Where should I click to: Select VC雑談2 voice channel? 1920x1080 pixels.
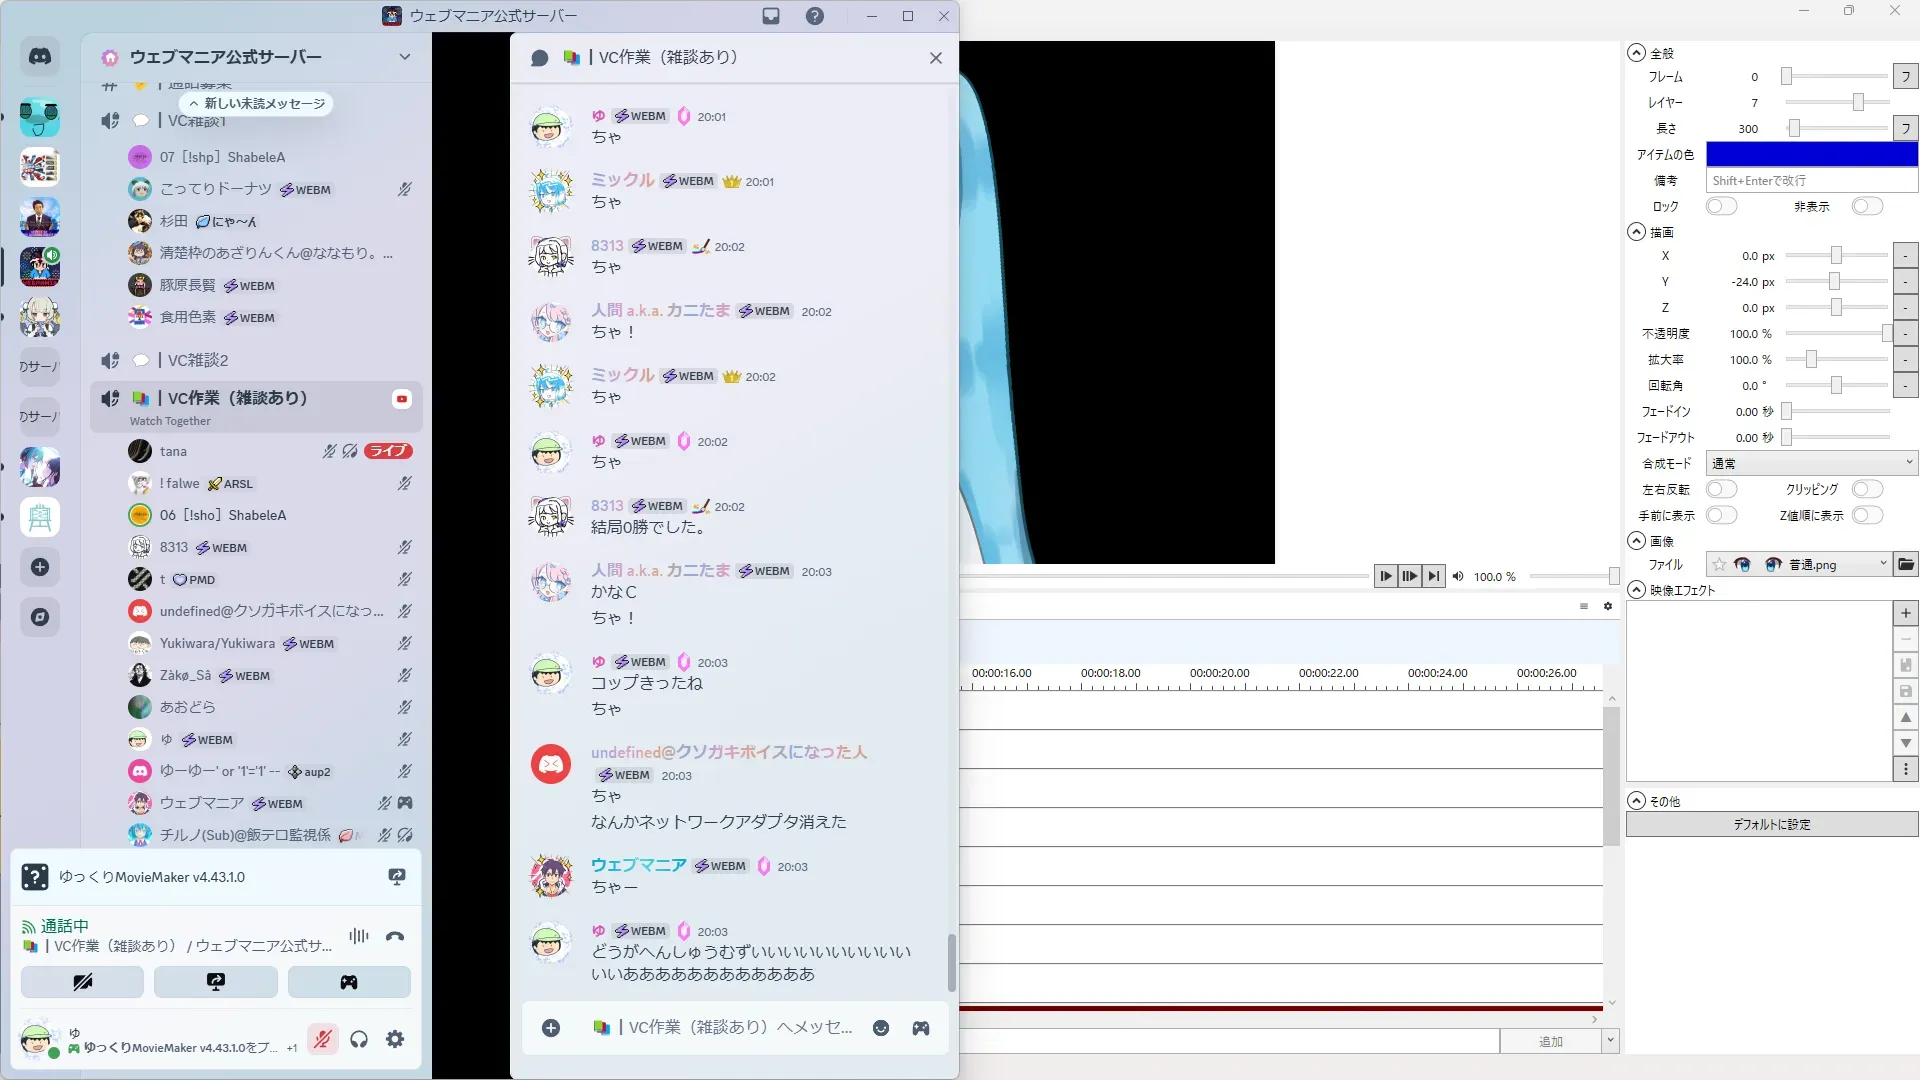(198, 360)
